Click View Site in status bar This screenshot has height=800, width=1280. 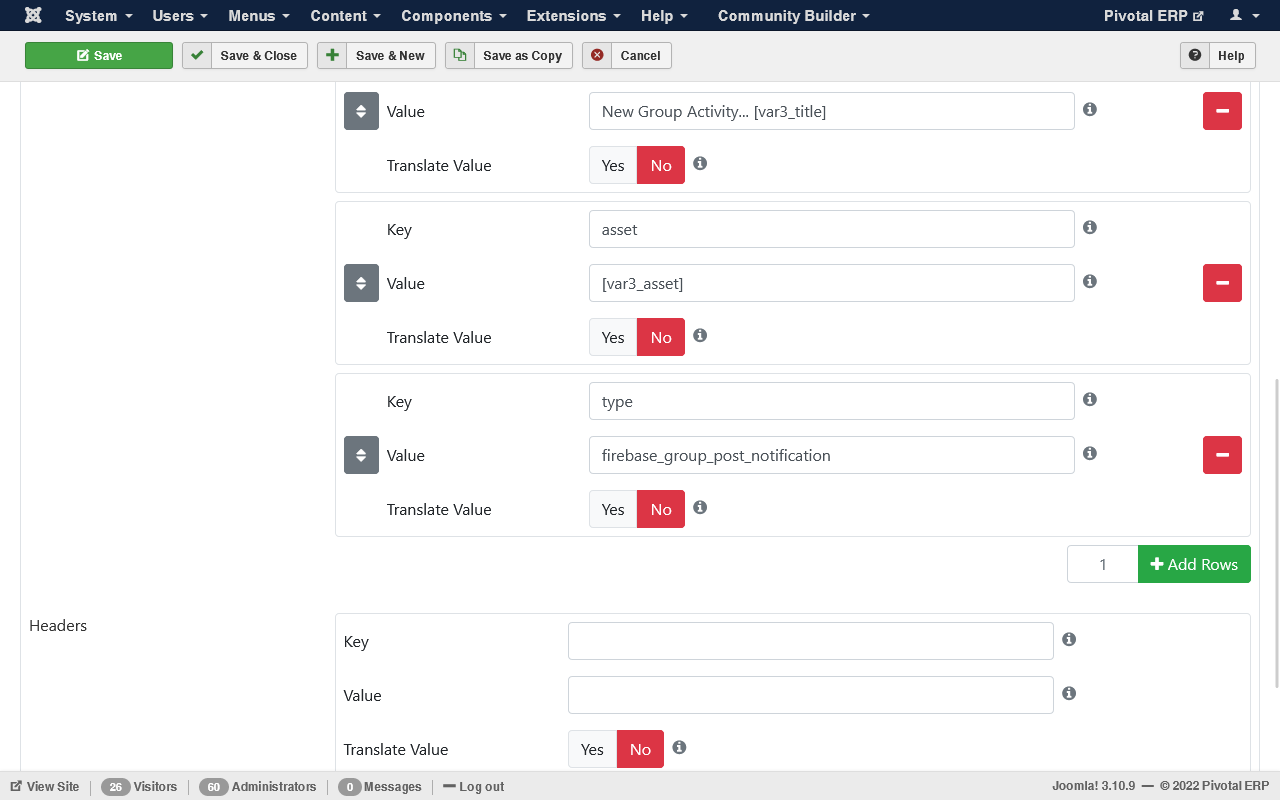click(x=45, y=787)
